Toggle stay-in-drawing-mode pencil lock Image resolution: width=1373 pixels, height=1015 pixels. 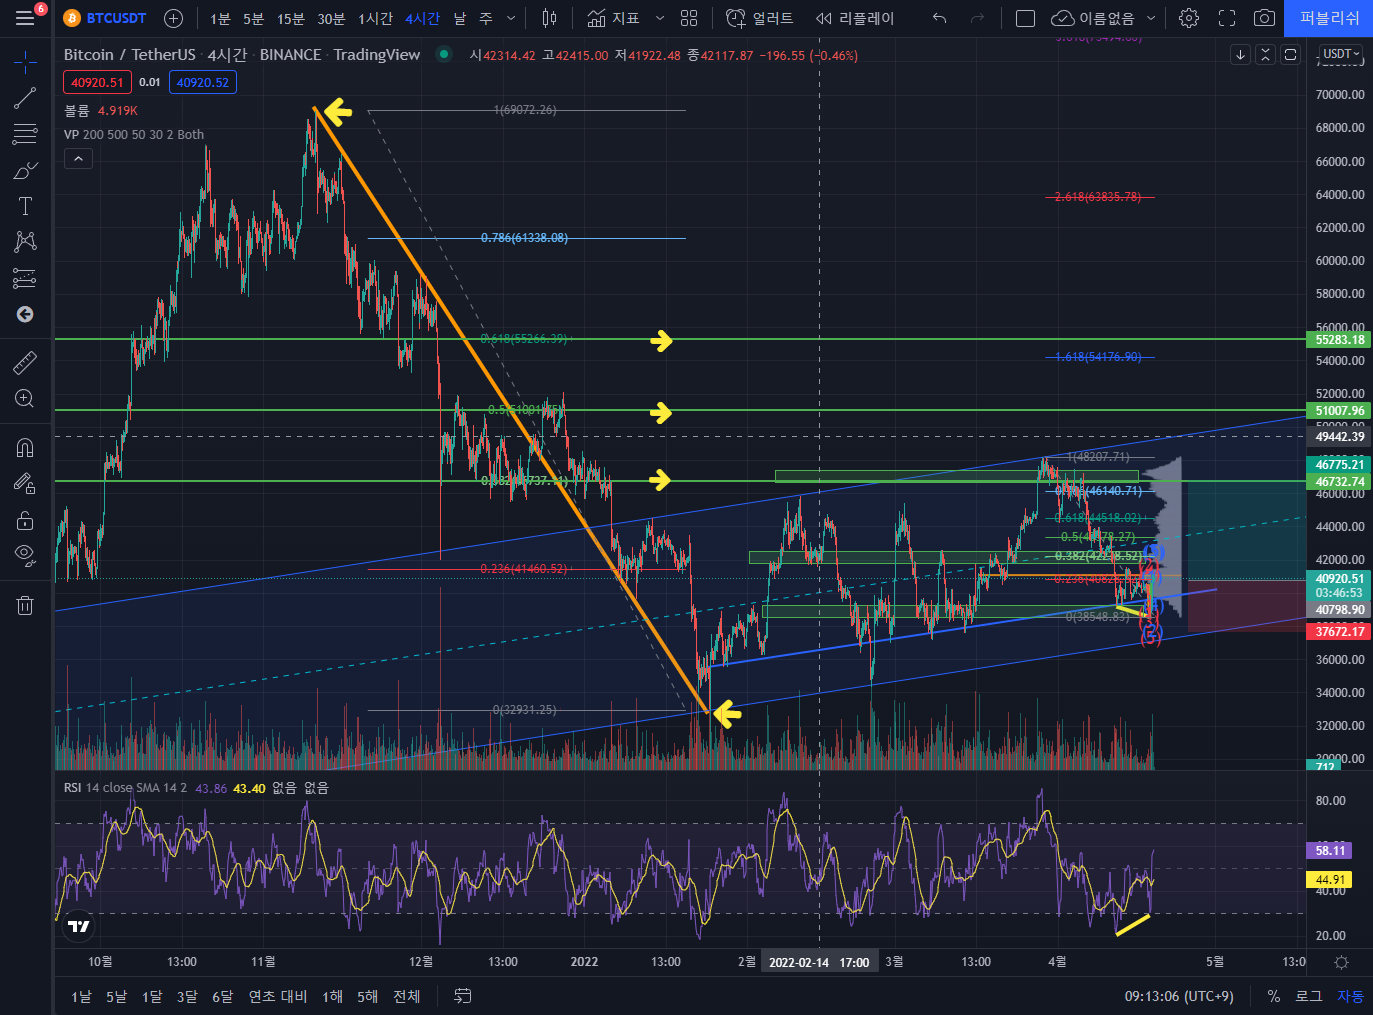coord(25,484)
